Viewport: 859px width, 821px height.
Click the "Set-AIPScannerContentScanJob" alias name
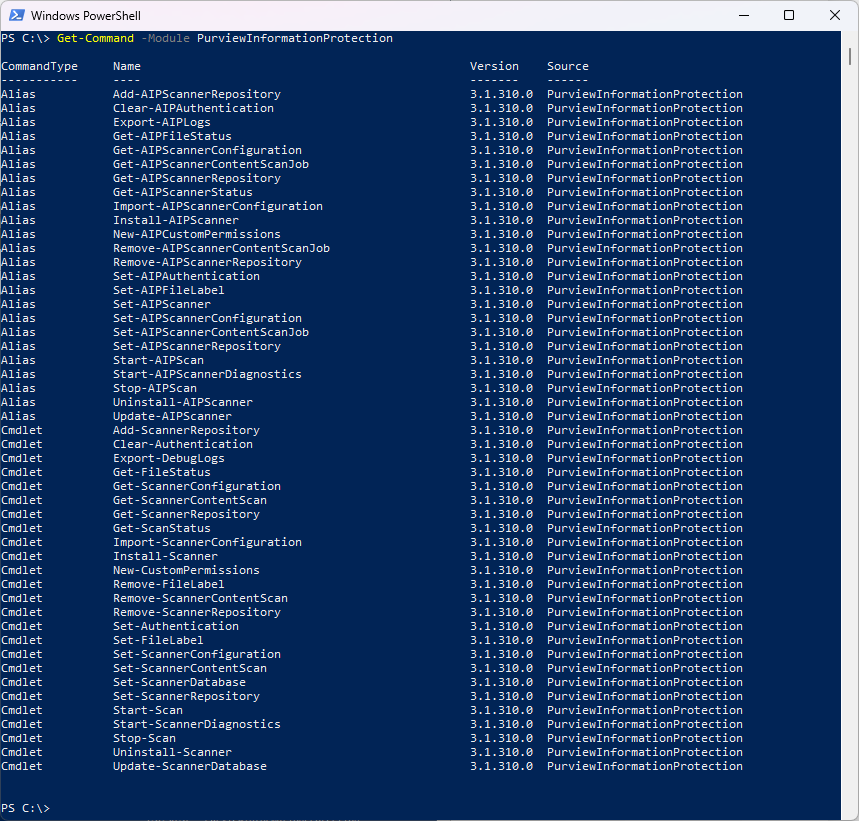(211, 332)
